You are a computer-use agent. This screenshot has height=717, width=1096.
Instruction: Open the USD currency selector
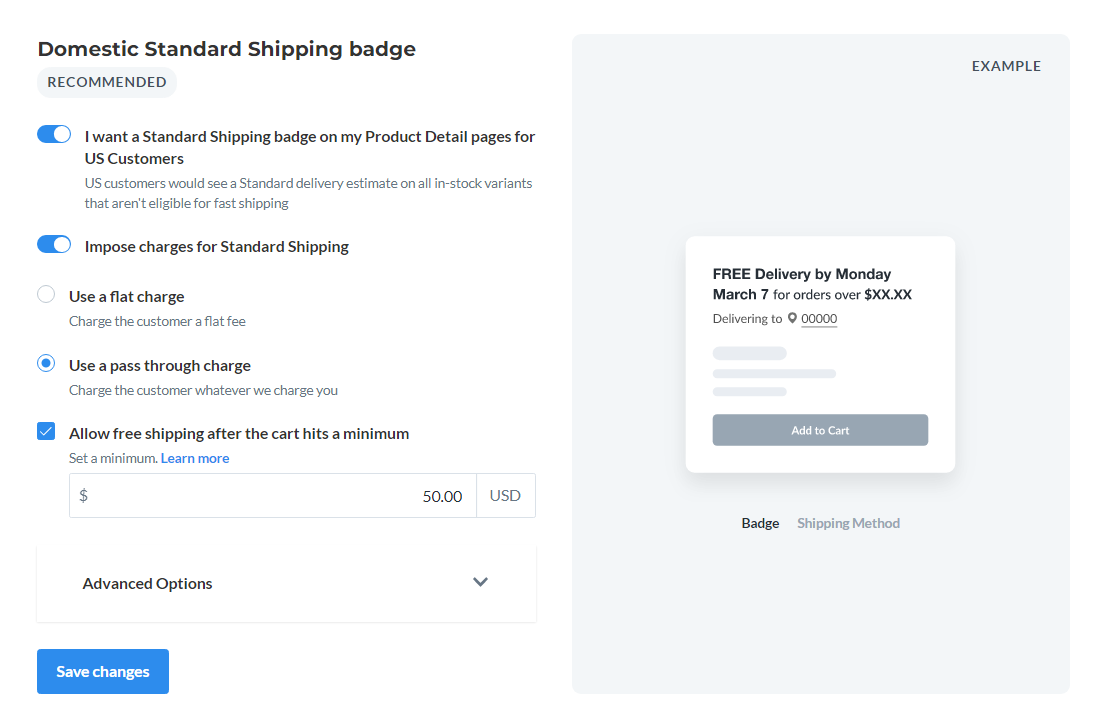click(x=505, y=495)
